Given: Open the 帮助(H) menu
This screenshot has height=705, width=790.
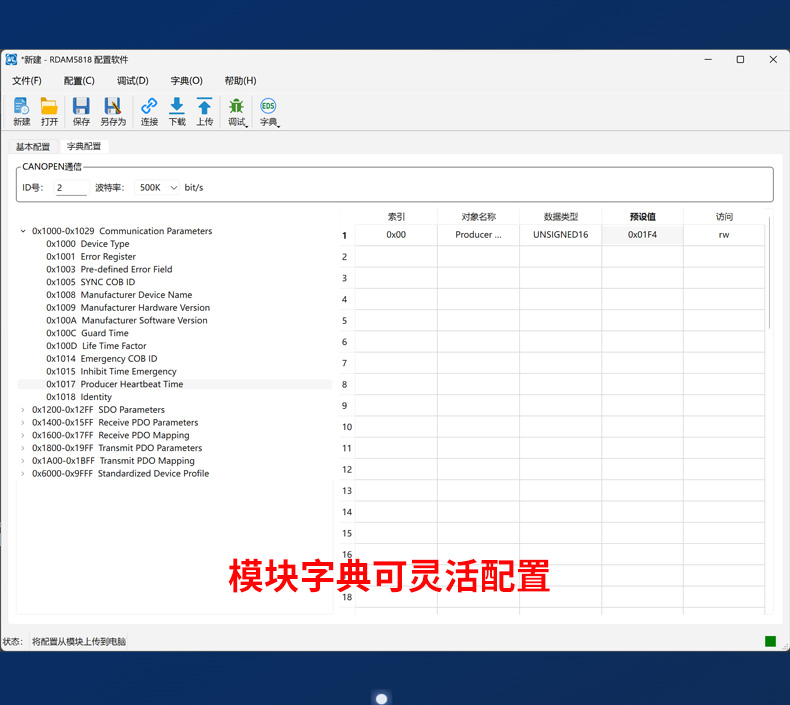Looking at the screenshot, I should point(240,81).
